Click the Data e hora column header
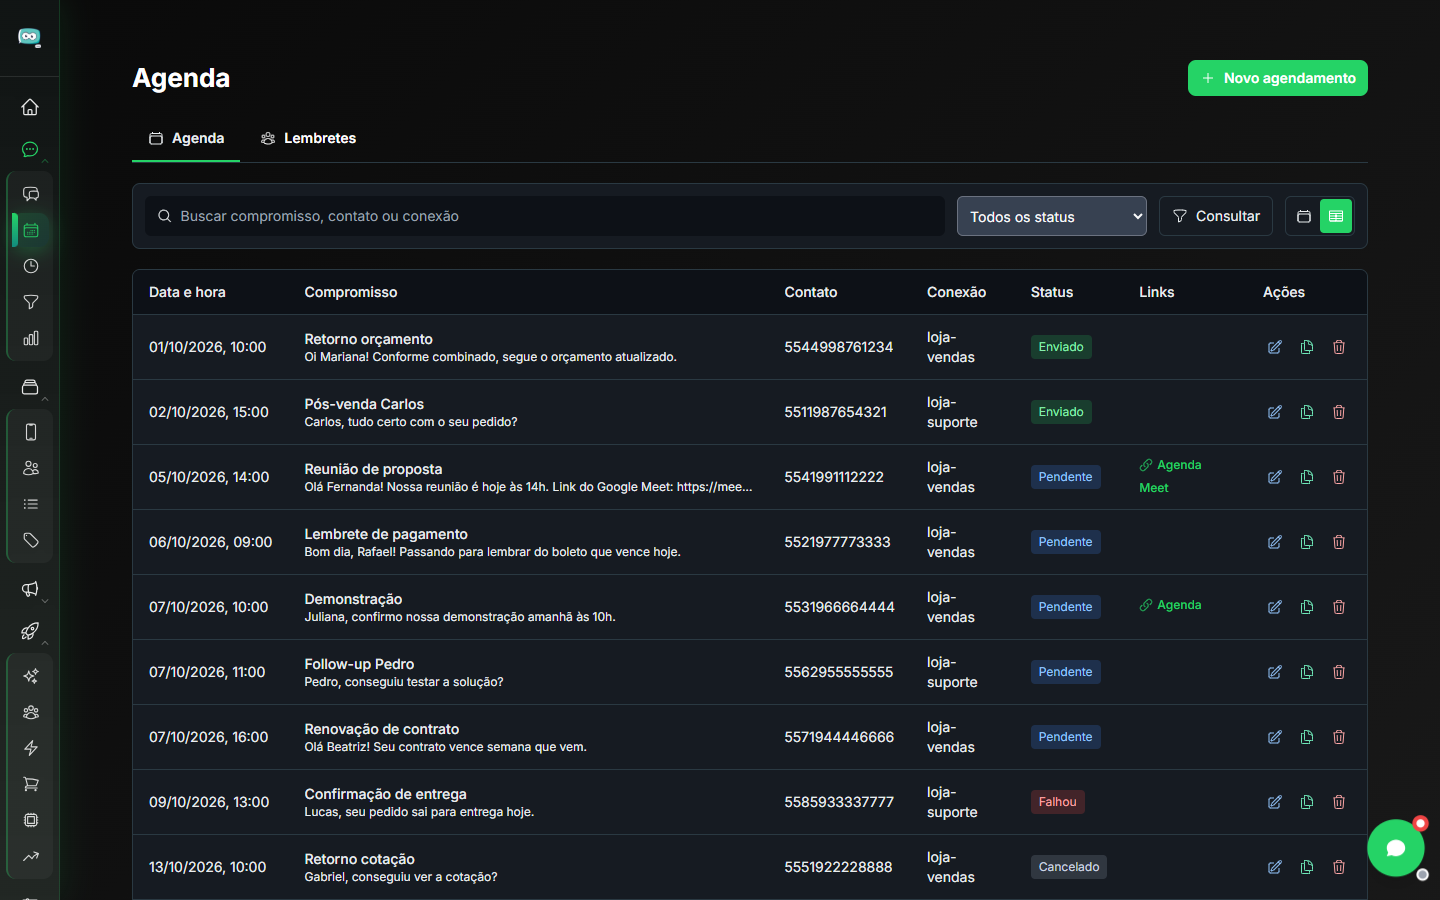Image resolution: width=1440 pixels, height=900 pixels. click(x=187, y=292)
